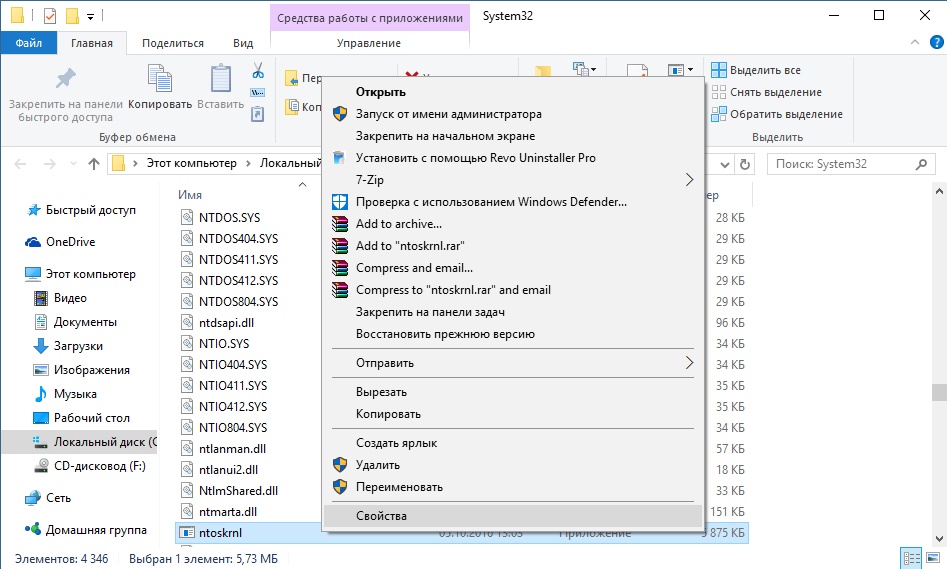Image resolution: width=947 pixels, height=569 pixels.
Task: Switch to details view in status bar
Action: pos(911,558)
